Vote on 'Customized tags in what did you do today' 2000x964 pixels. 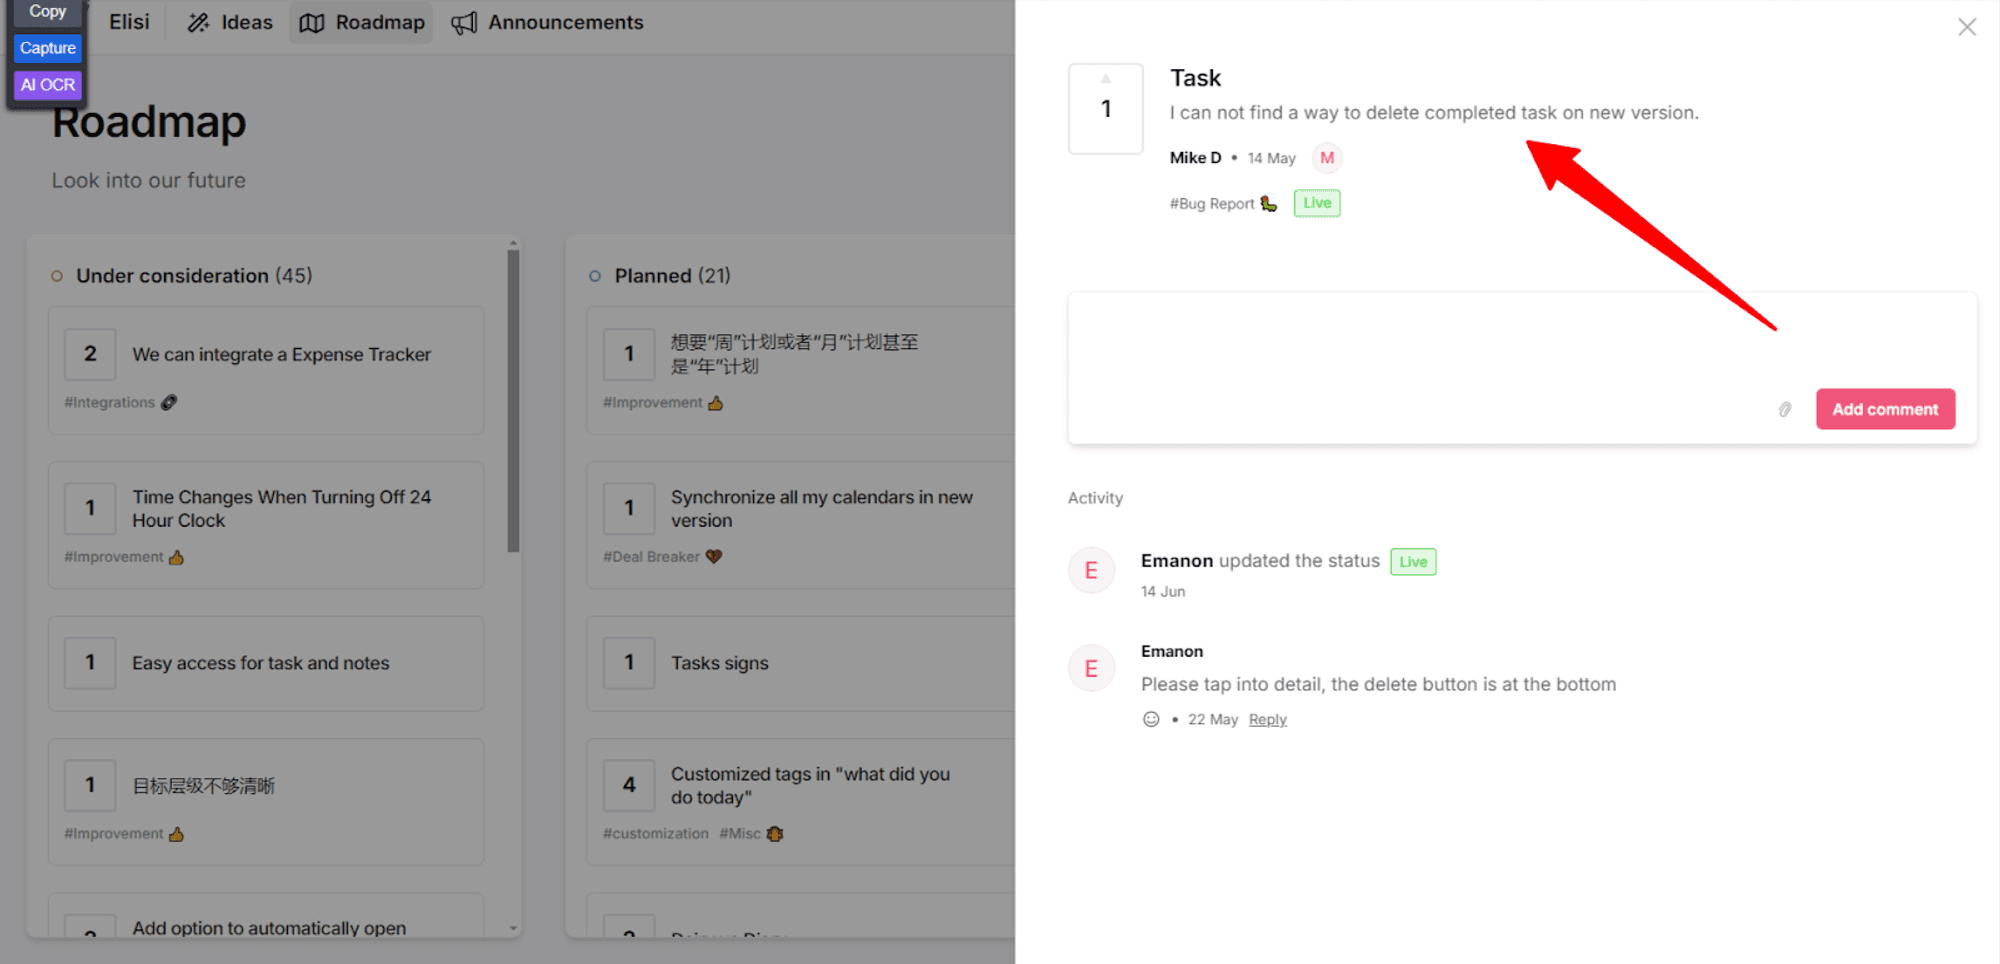(x=629, y=785)
